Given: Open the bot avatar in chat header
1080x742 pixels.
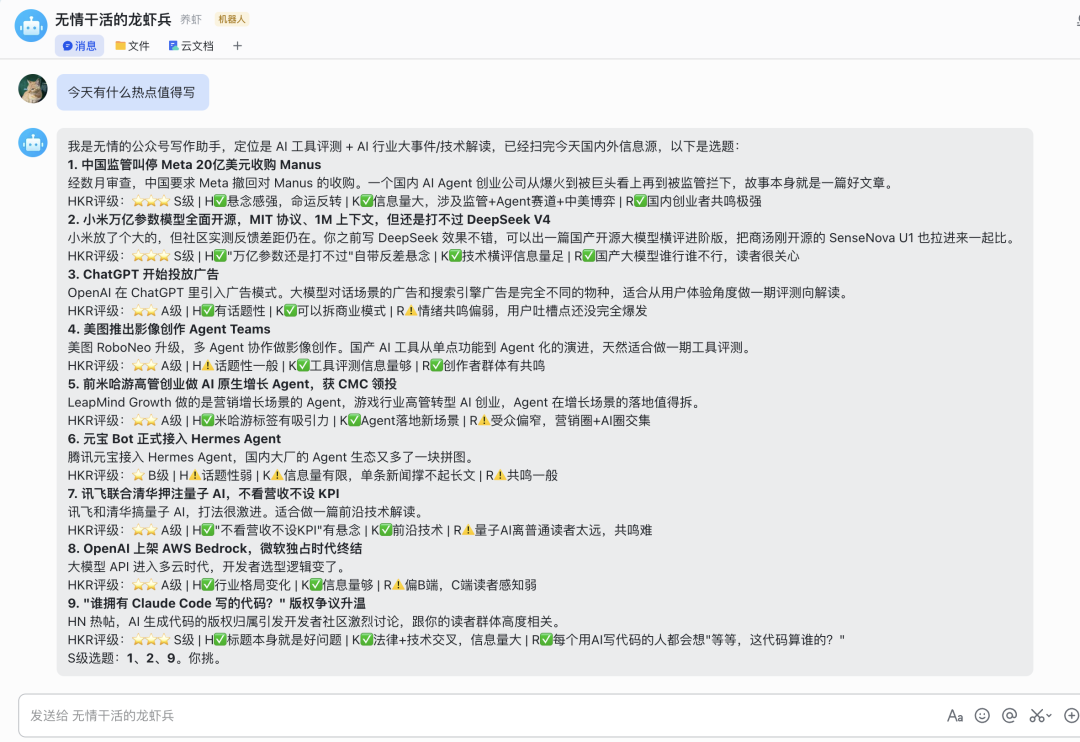Looking at the screenshot, I should pyautogui.click(x=31, y=25).
